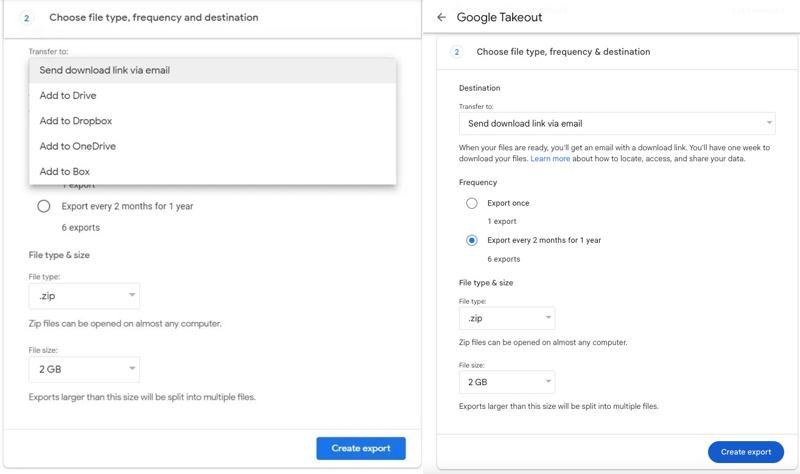Open the 'Learn more' link

click(550, 159)
